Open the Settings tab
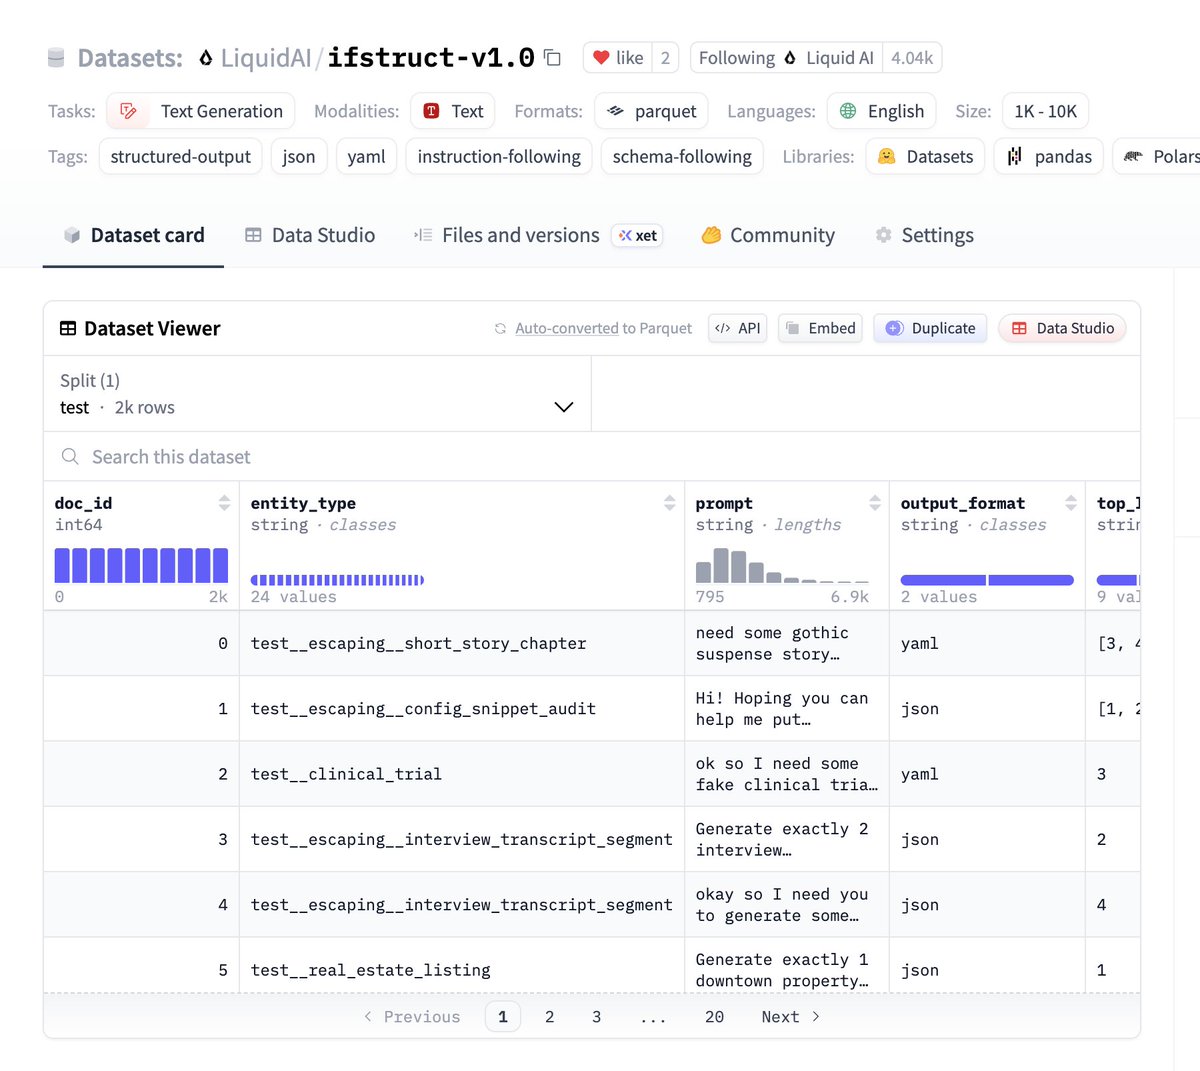Image resolution: width=1200 pixels, height=1071 pixels. click(924, 235)
